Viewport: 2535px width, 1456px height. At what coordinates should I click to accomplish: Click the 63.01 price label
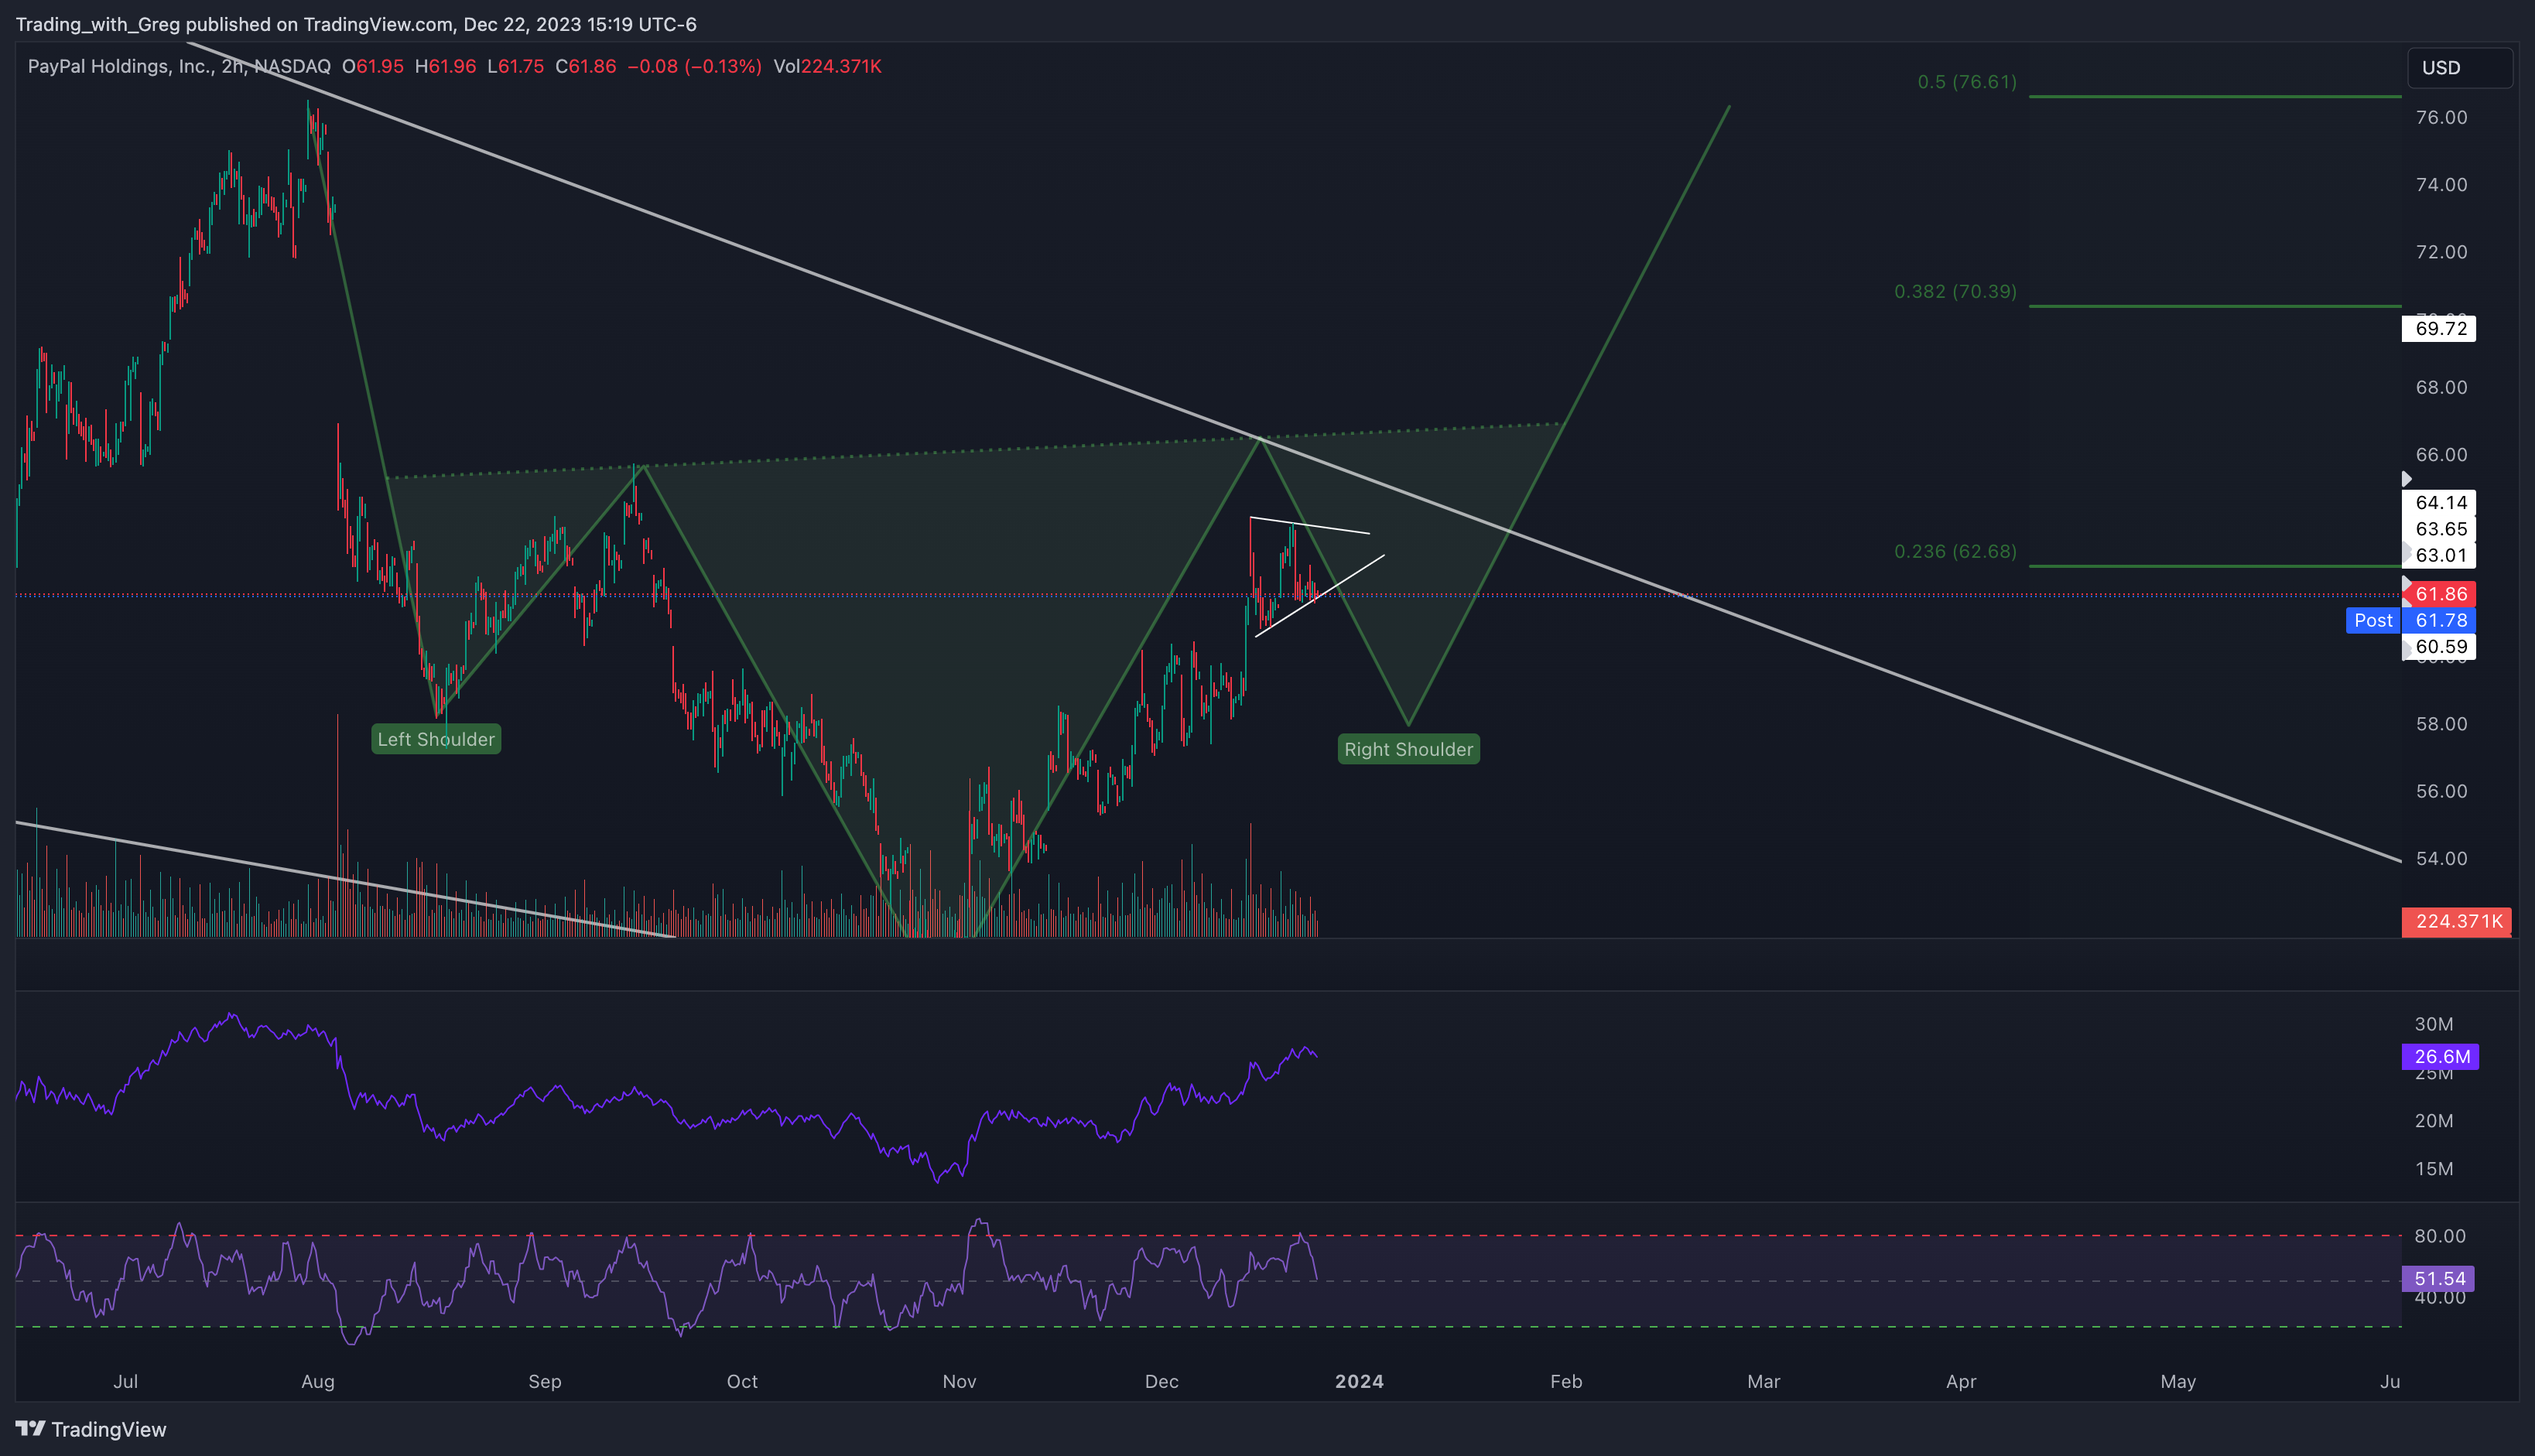(2439, 555)
